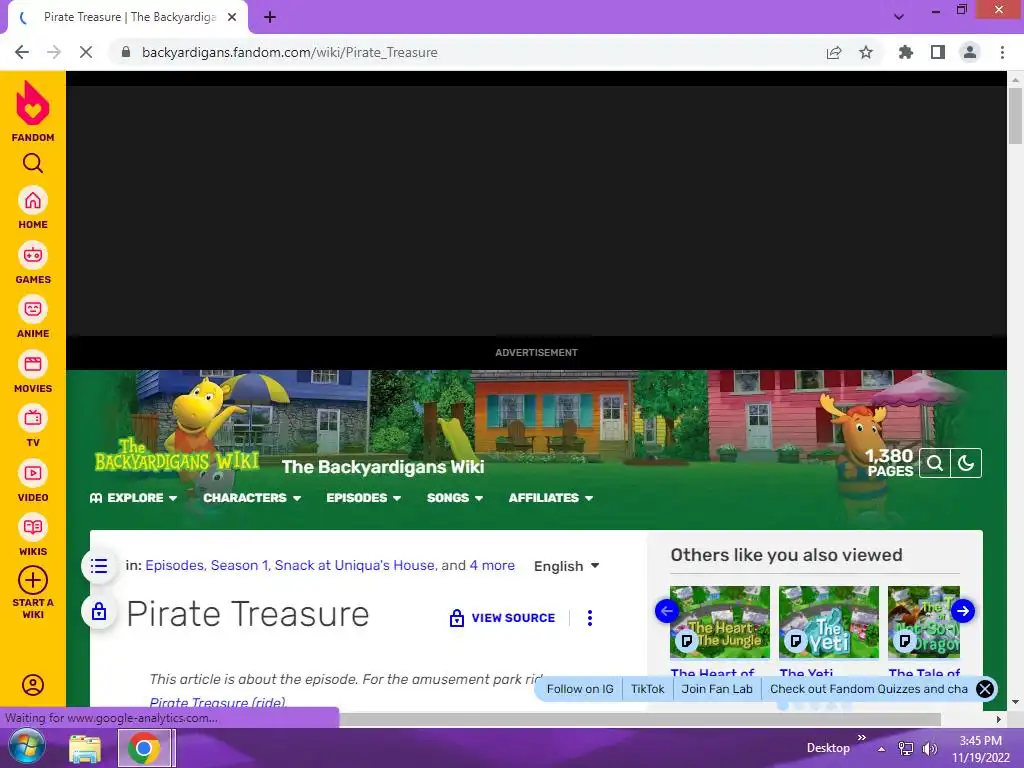The image size is (1024, 768).
Task: Click the taskbar clock 3:45 PM
Action: tap(980, 741)
